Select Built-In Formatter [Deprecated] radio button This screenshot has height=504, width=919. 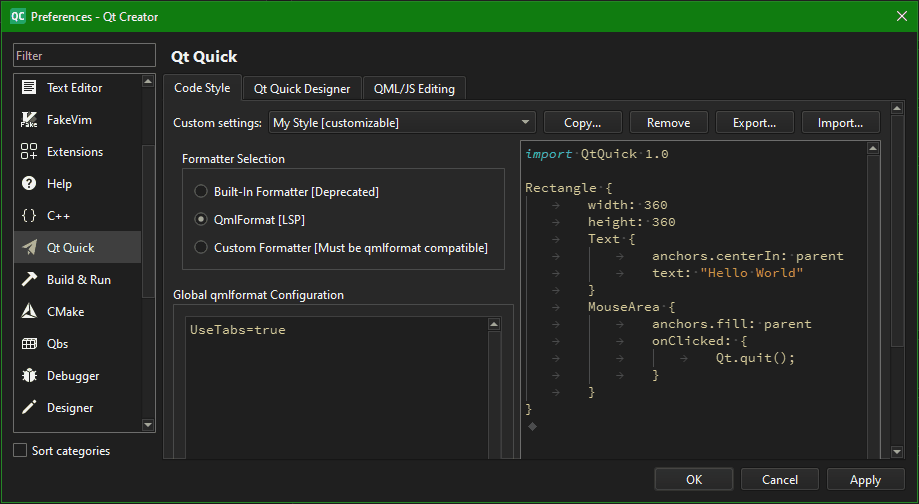click(200, 191)
